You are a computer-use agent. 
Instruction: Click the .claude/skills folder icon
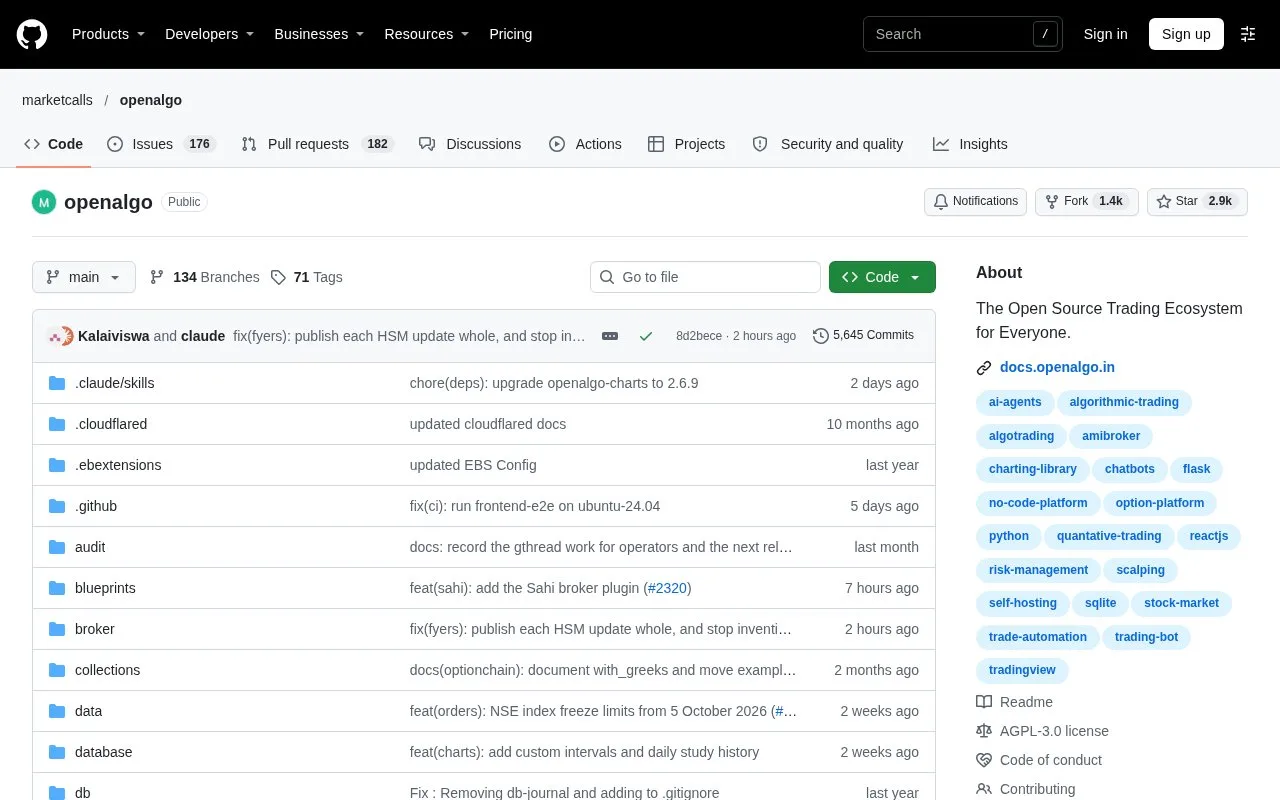coord(57,383)
